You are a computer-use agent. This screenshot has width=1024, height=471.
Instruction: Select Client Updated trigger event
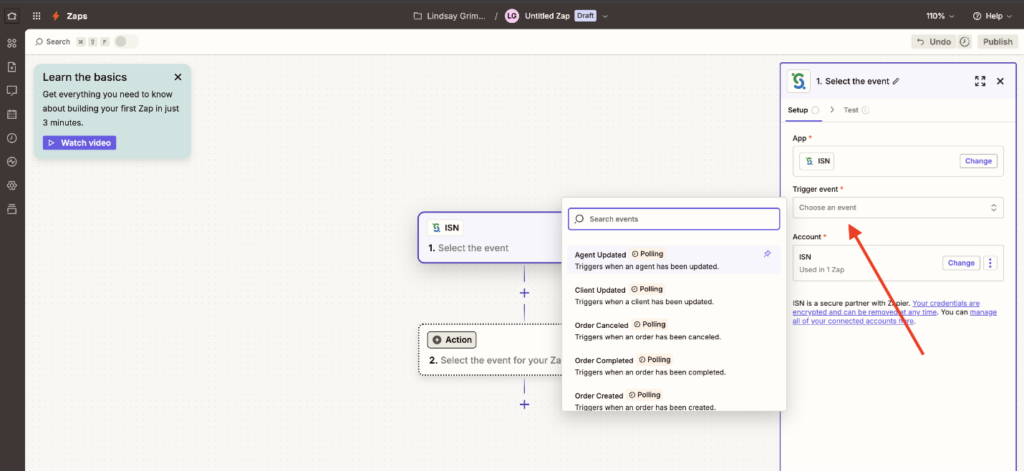[673, 295]
